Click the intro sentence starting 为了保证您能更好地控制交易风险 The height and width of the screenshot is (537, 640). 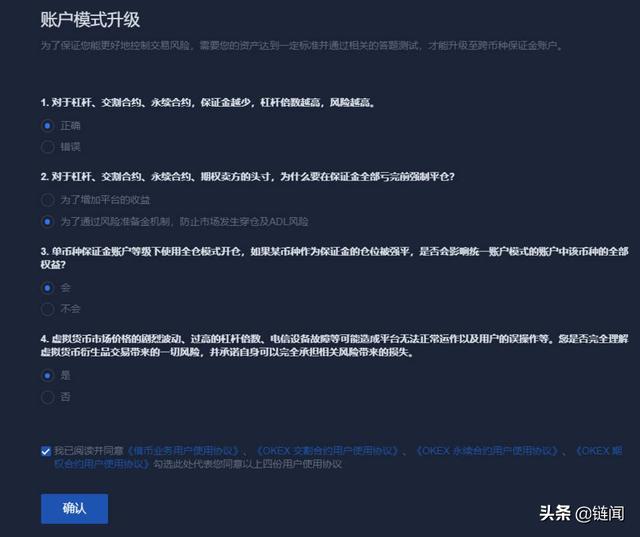coord(302,45)
